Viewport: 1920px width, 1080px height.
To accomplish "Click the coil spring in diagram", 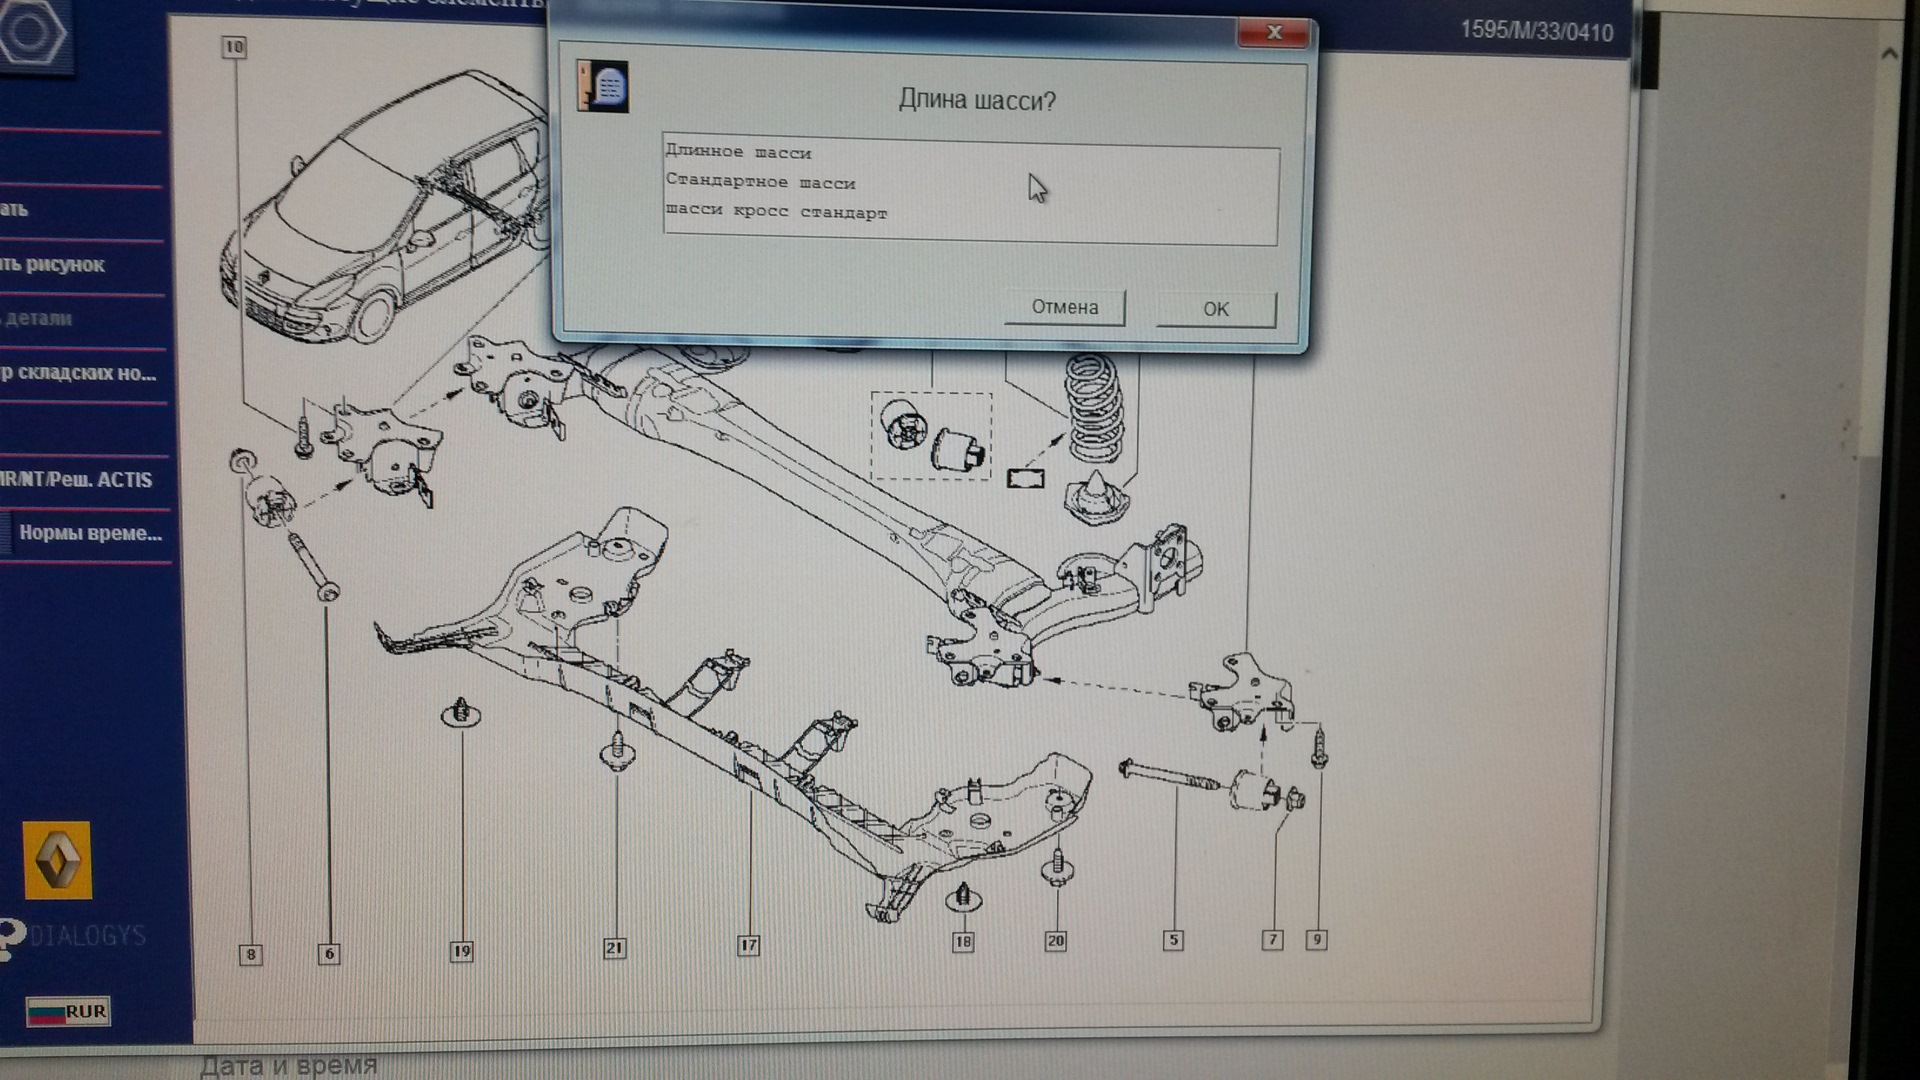I will [1093, 409].
